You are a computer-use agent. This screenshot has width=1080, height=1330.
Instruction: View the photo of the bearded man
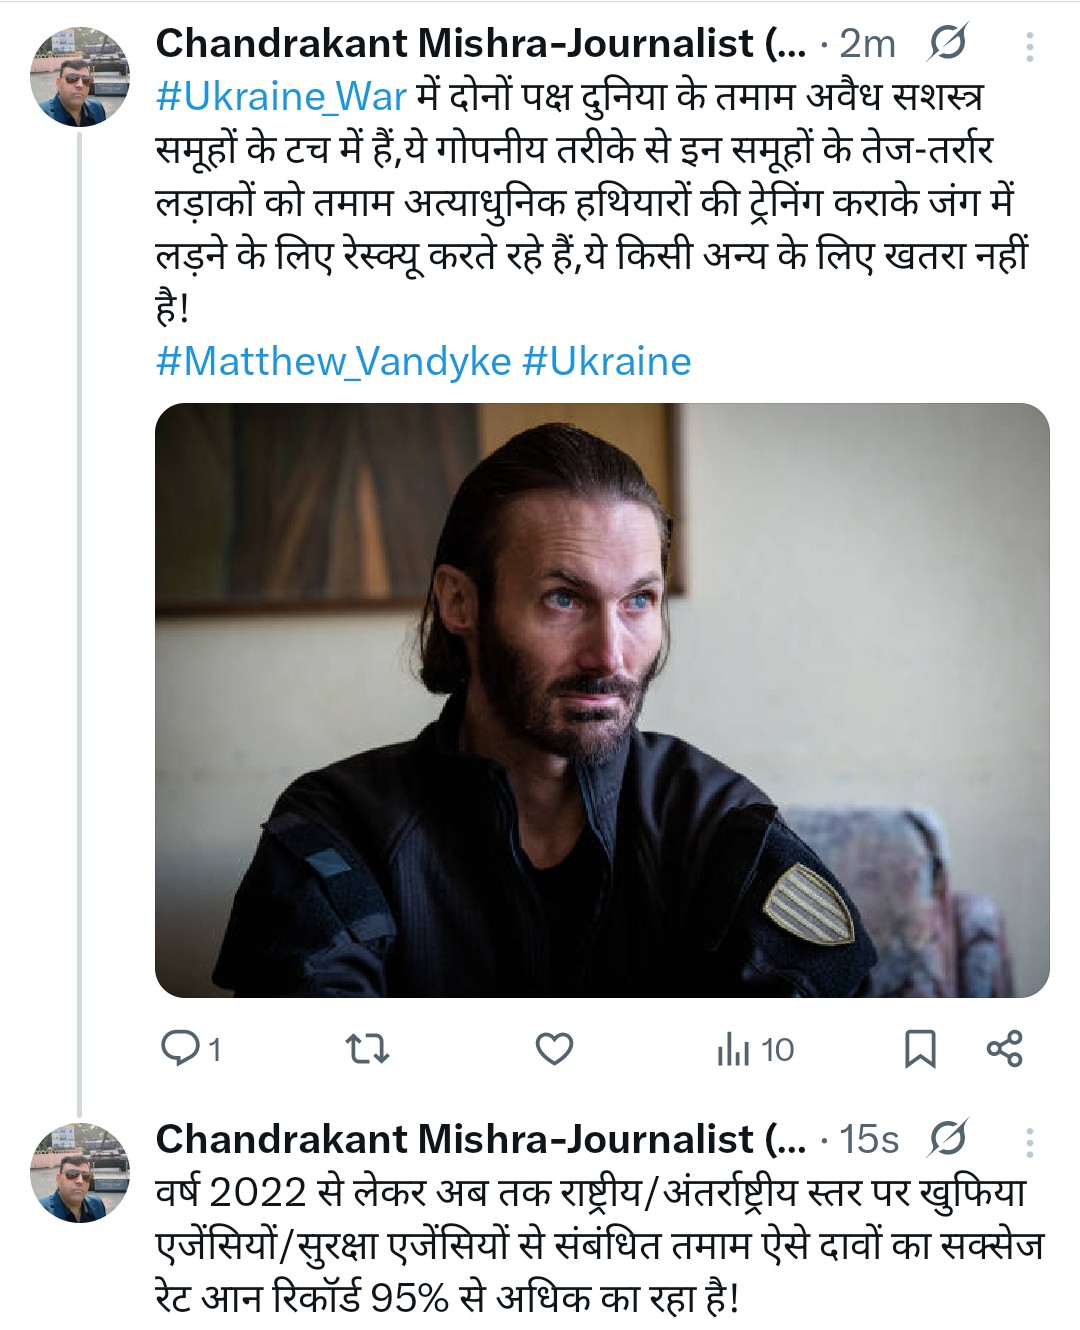click(602, 700)
